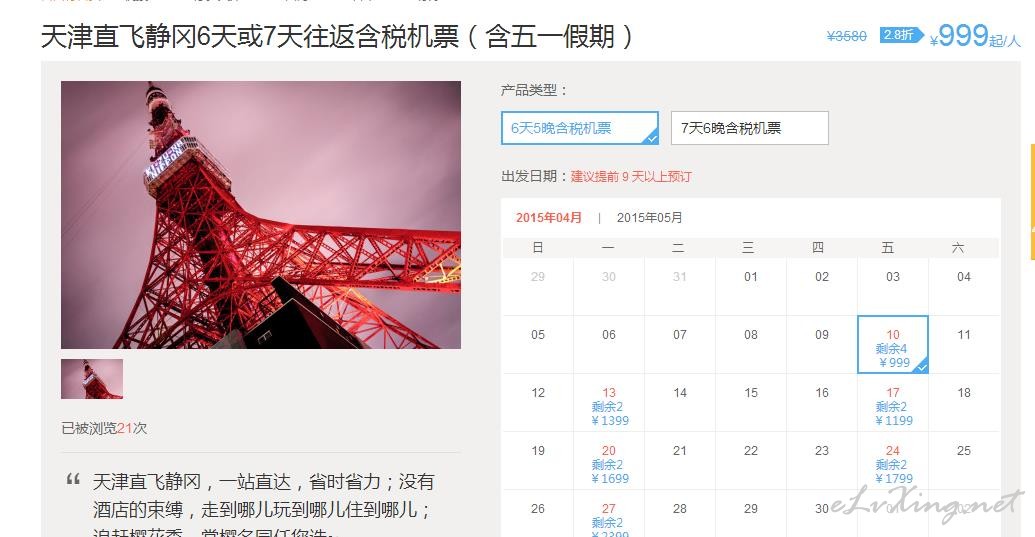1035x537 pixels.
Task: Click the yellow side tab at right edge
Action: coord(1032,202)
